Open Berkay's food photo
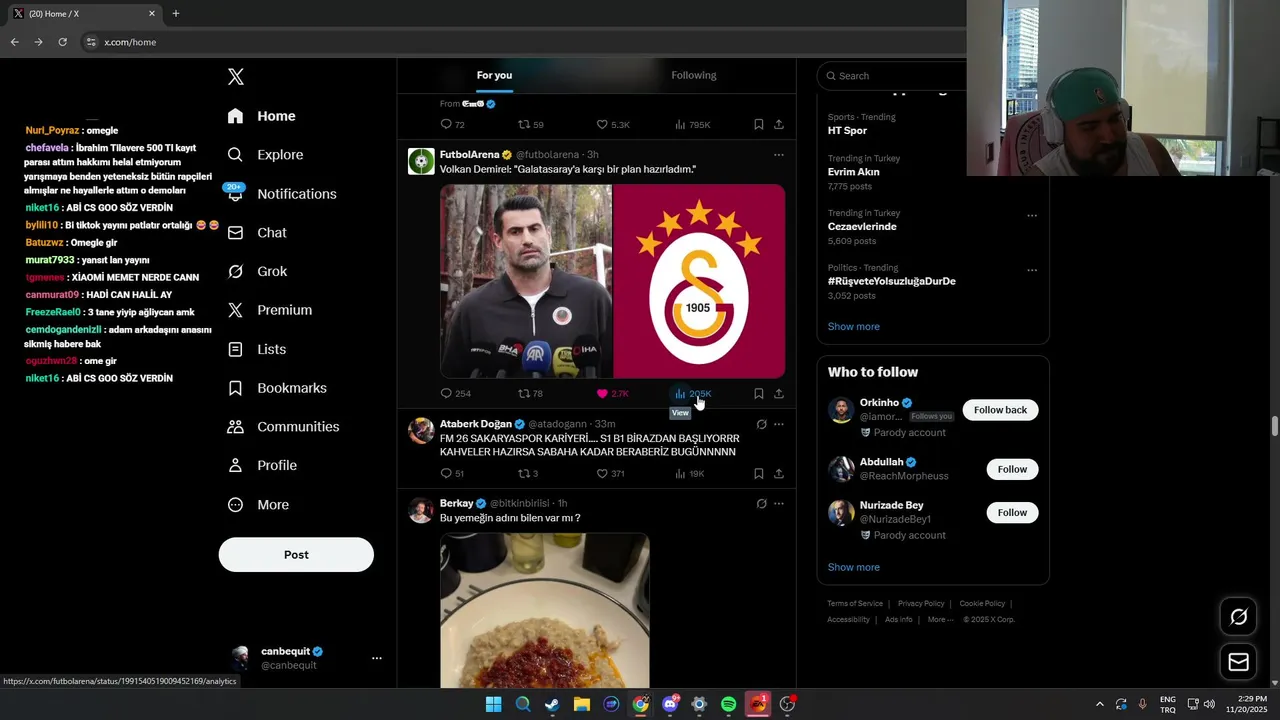Viewport: 1280px width, 720px height. click(x=545, y=610)
